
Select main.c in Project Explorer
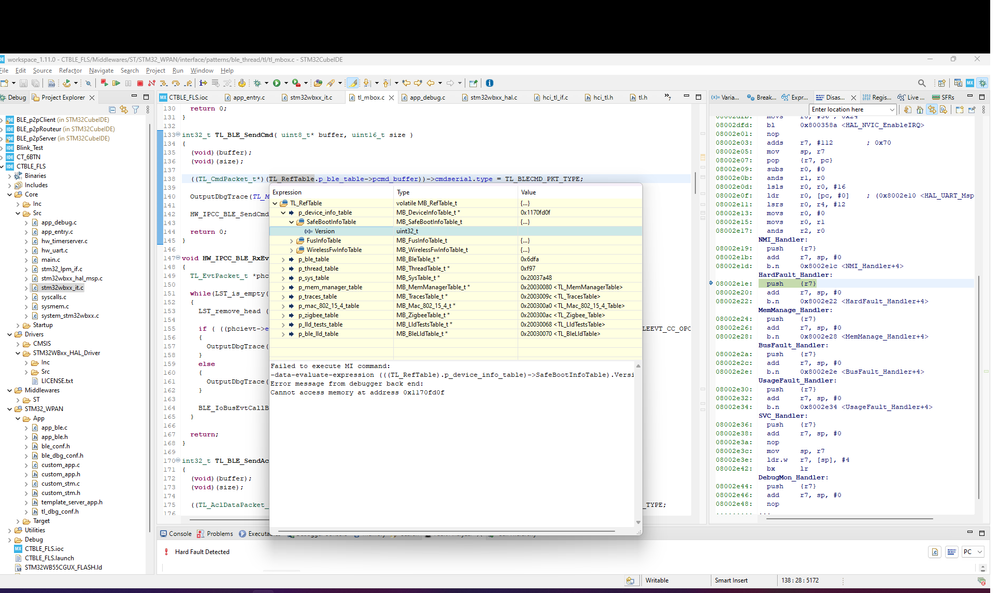pos(50,260)
